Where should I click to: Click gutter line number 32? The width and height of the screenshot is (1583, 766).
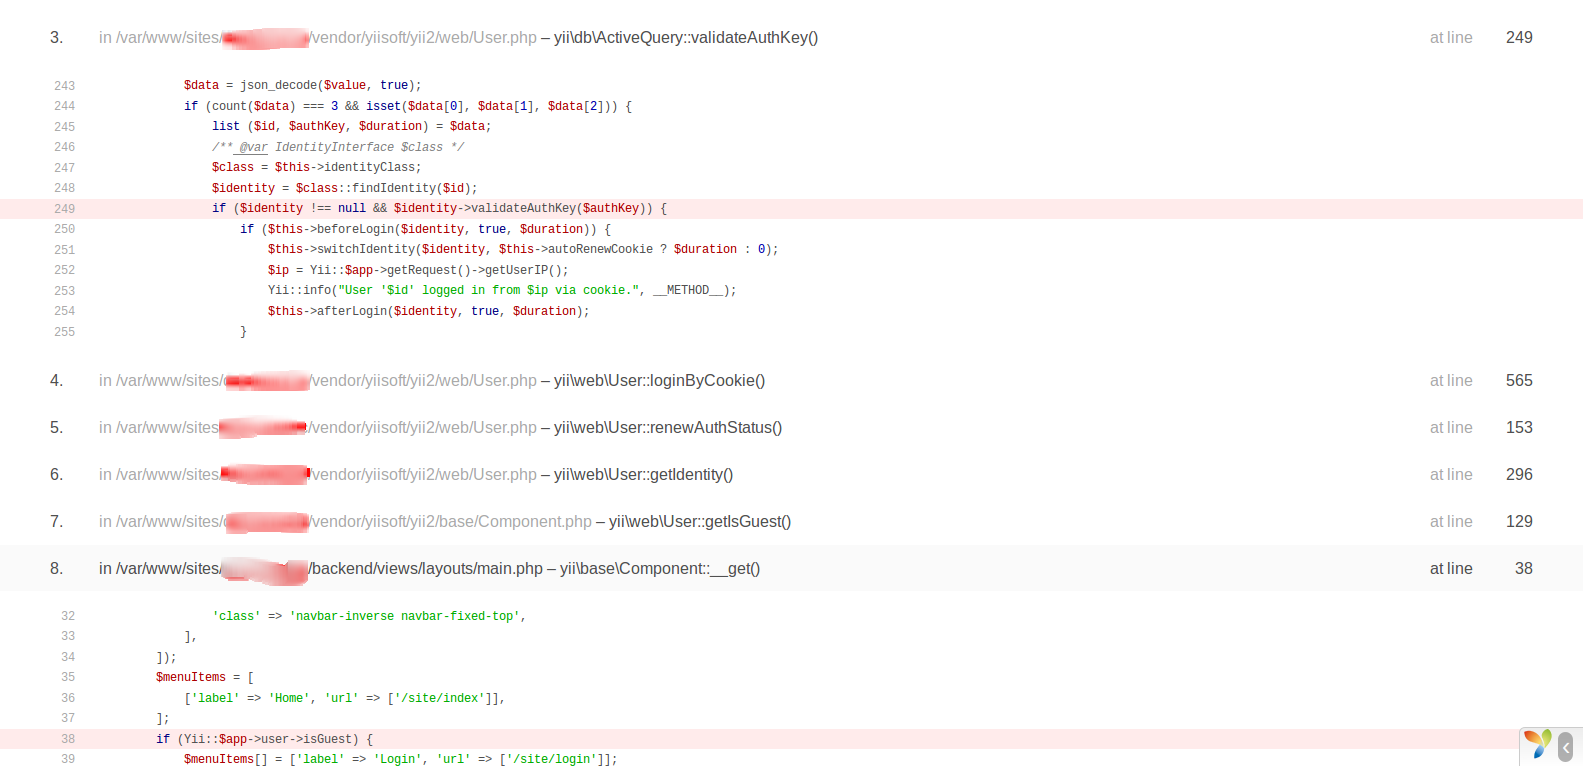click(x=68, y=616)
